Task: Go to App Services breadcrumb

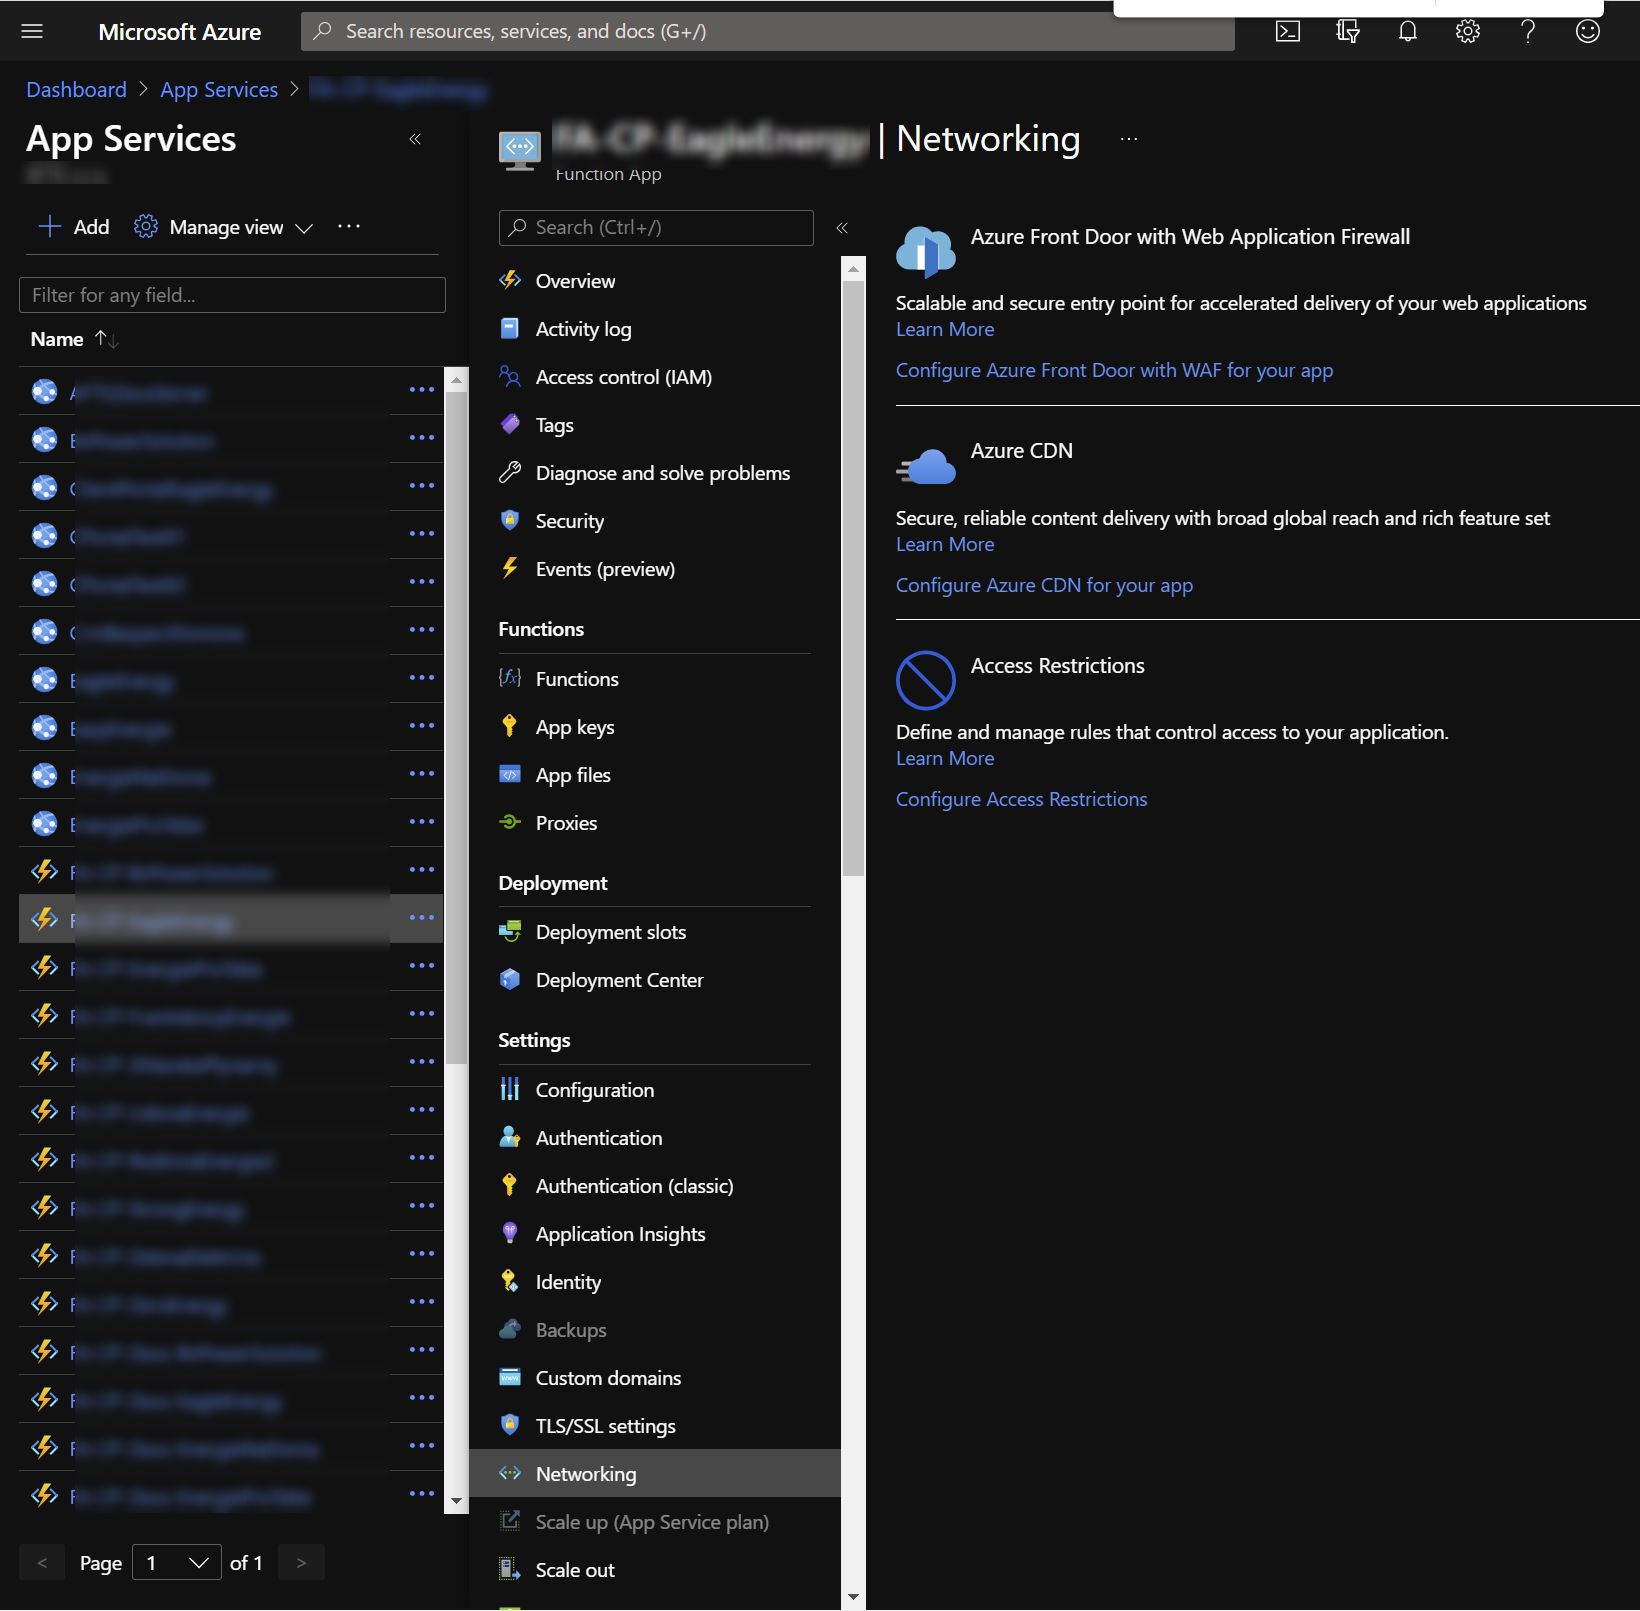Action: (x=219, y=89)
